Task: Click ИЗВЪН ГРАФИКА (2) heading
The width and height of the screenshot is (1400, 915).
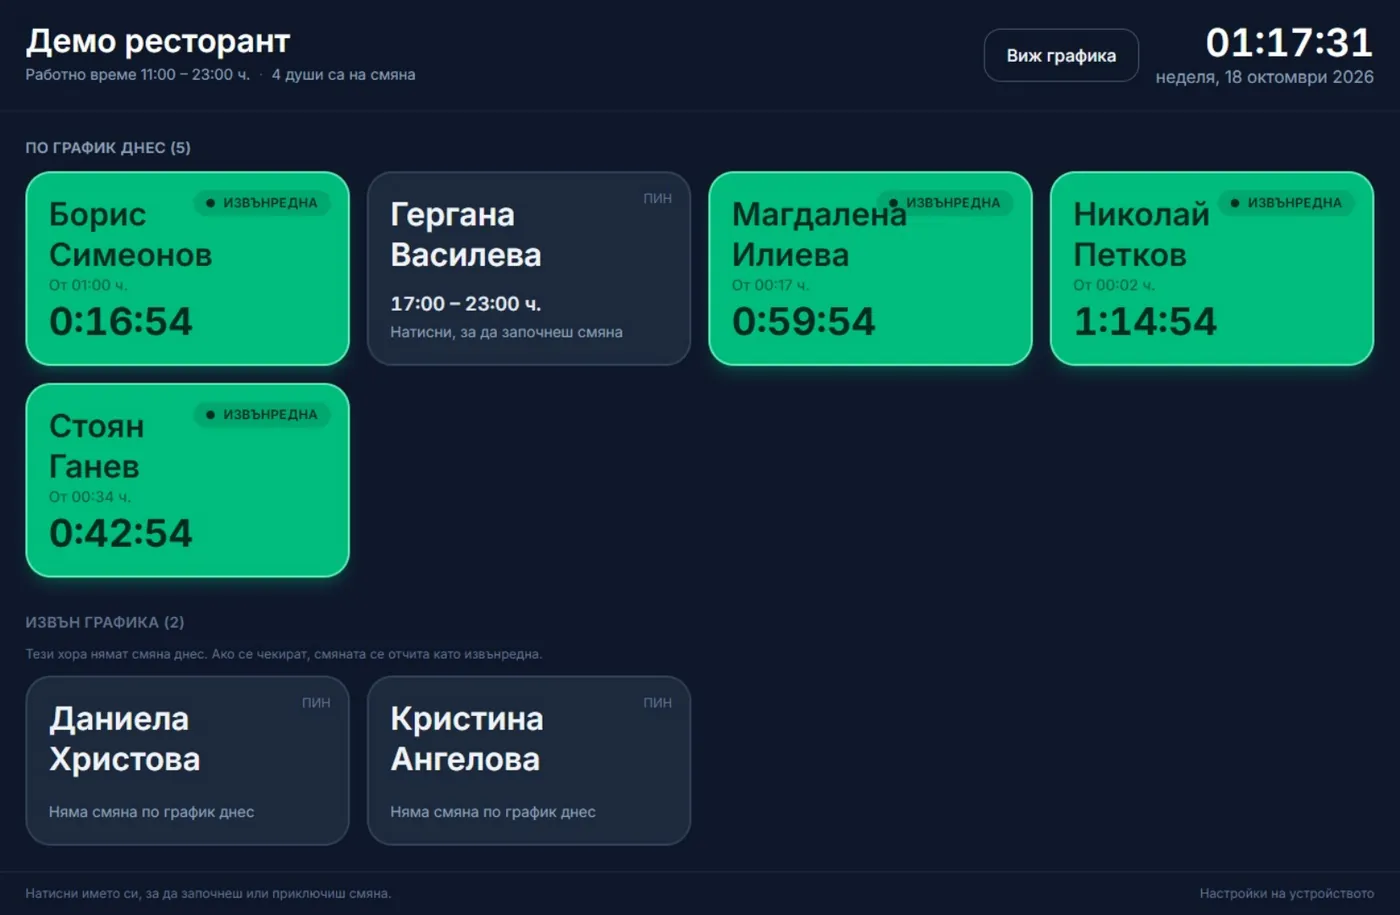Action: pos(105,622)
